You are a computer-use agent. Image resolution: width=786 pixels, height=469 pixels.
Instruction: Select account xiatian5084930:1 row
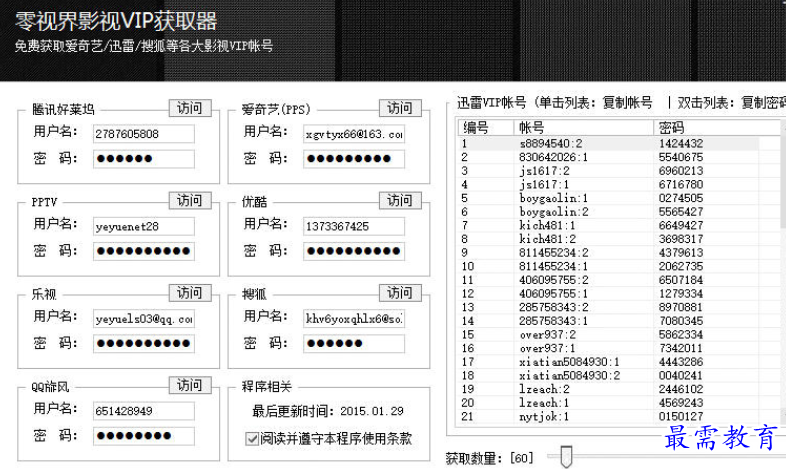(x=609, y=362)
